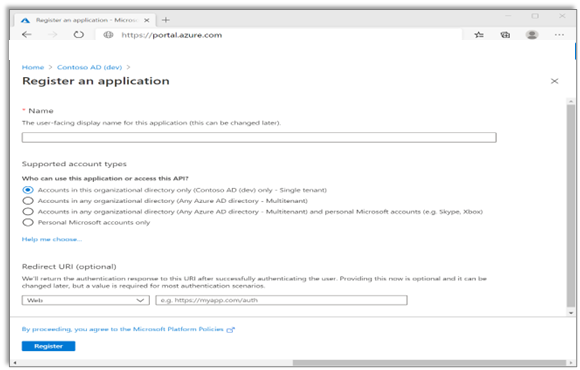Click the Azure logo on the tab
The width and height of the screenshot is (580, 370).
click(25, 20)
